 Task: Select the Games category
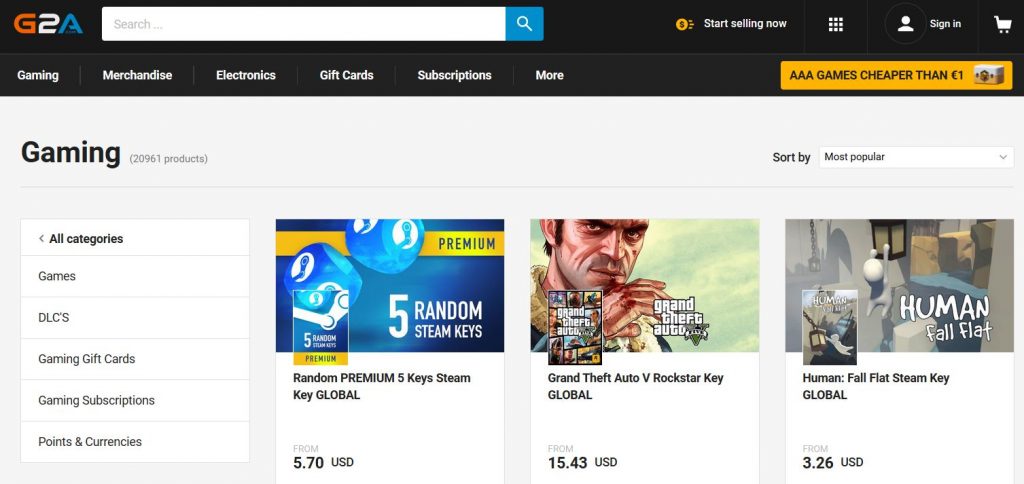pyautogui.click(x=135, y=276)
